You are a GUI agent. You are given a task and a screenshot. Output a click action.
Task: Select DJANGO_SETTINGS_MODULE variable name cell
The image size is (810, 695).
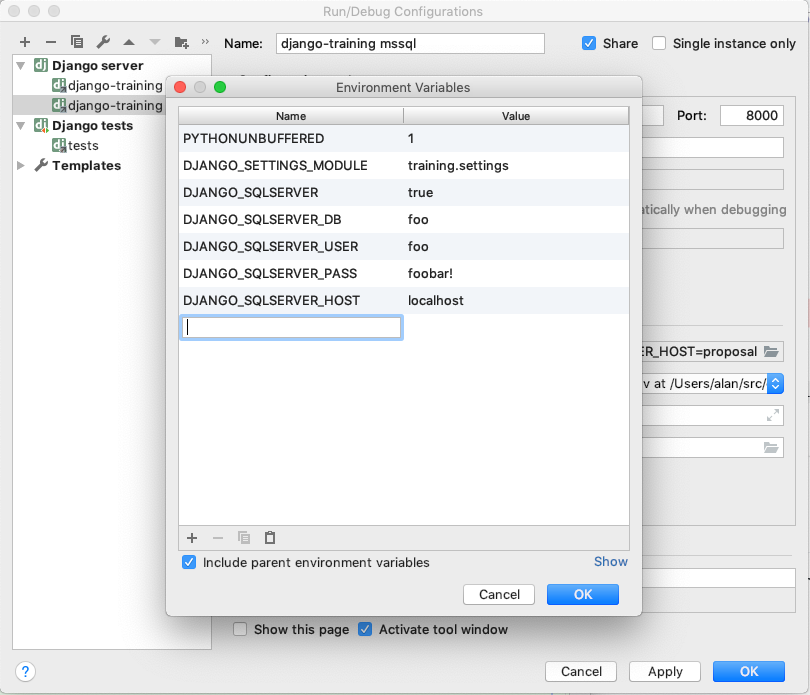291,165
